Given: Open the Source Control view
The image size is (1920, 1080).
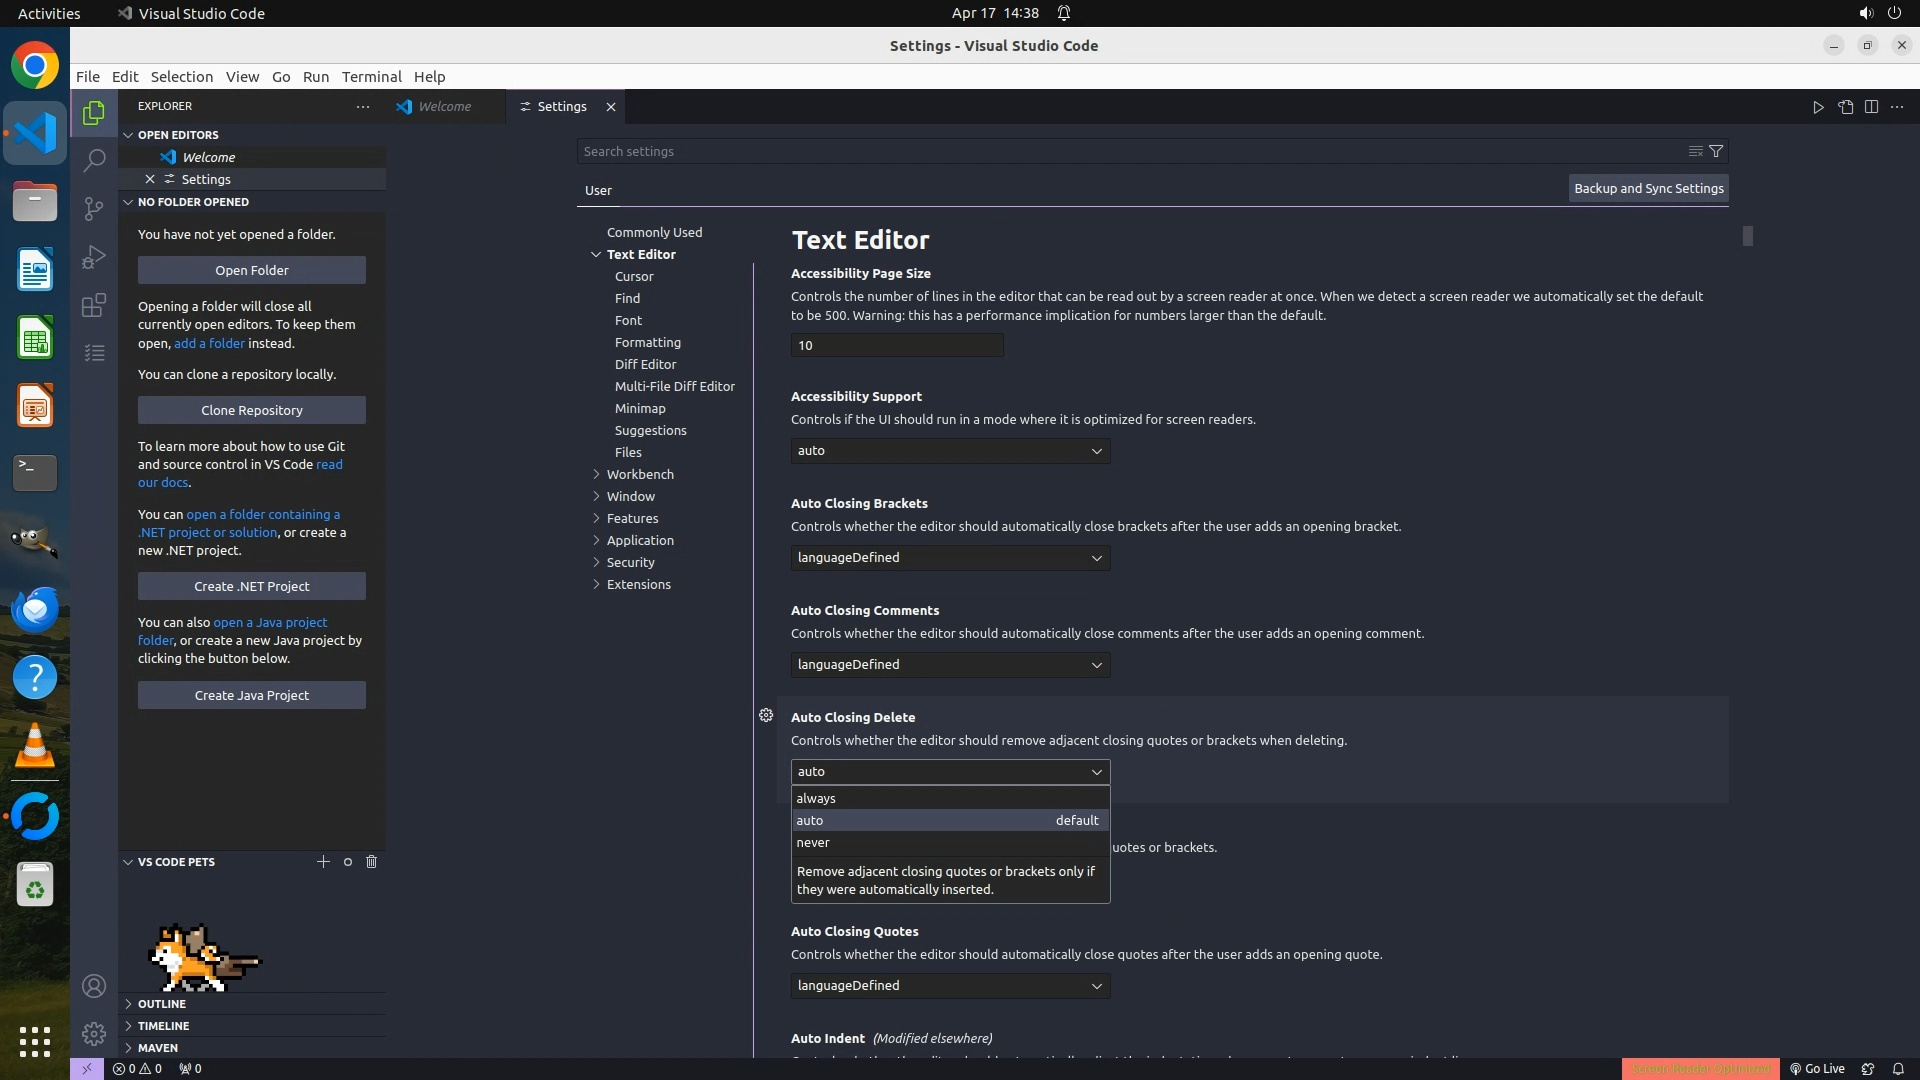Looking at the screenshot, I should click(94, 208).
